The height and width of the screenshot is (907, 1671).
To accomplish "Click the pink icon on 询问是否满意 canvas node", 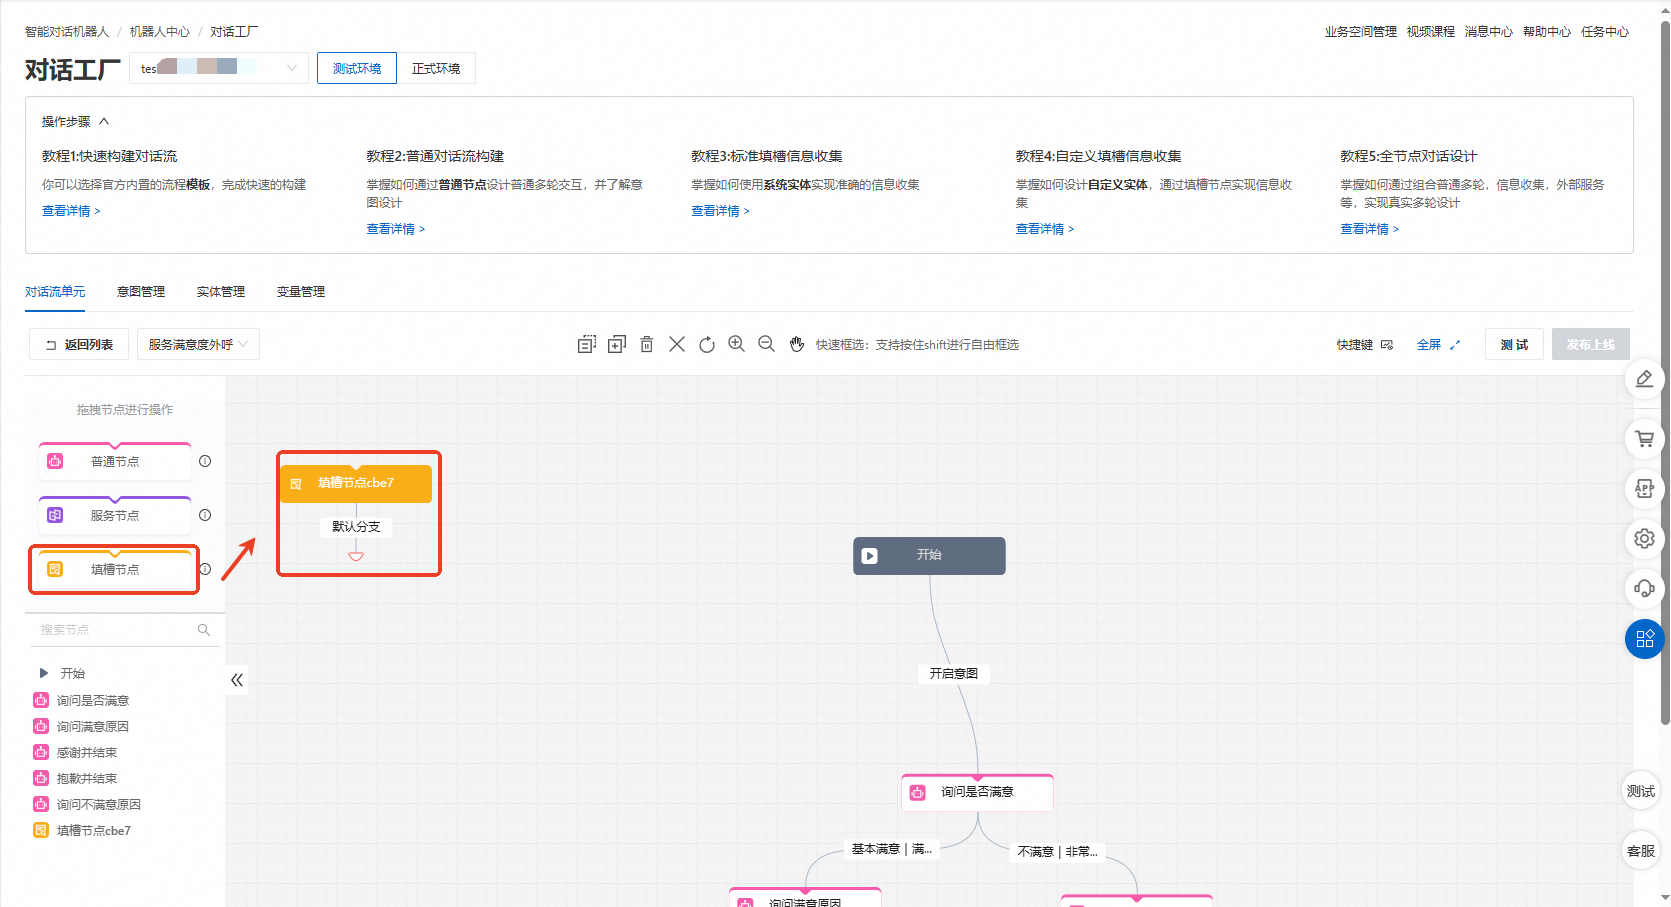I will tap(918, 793).
